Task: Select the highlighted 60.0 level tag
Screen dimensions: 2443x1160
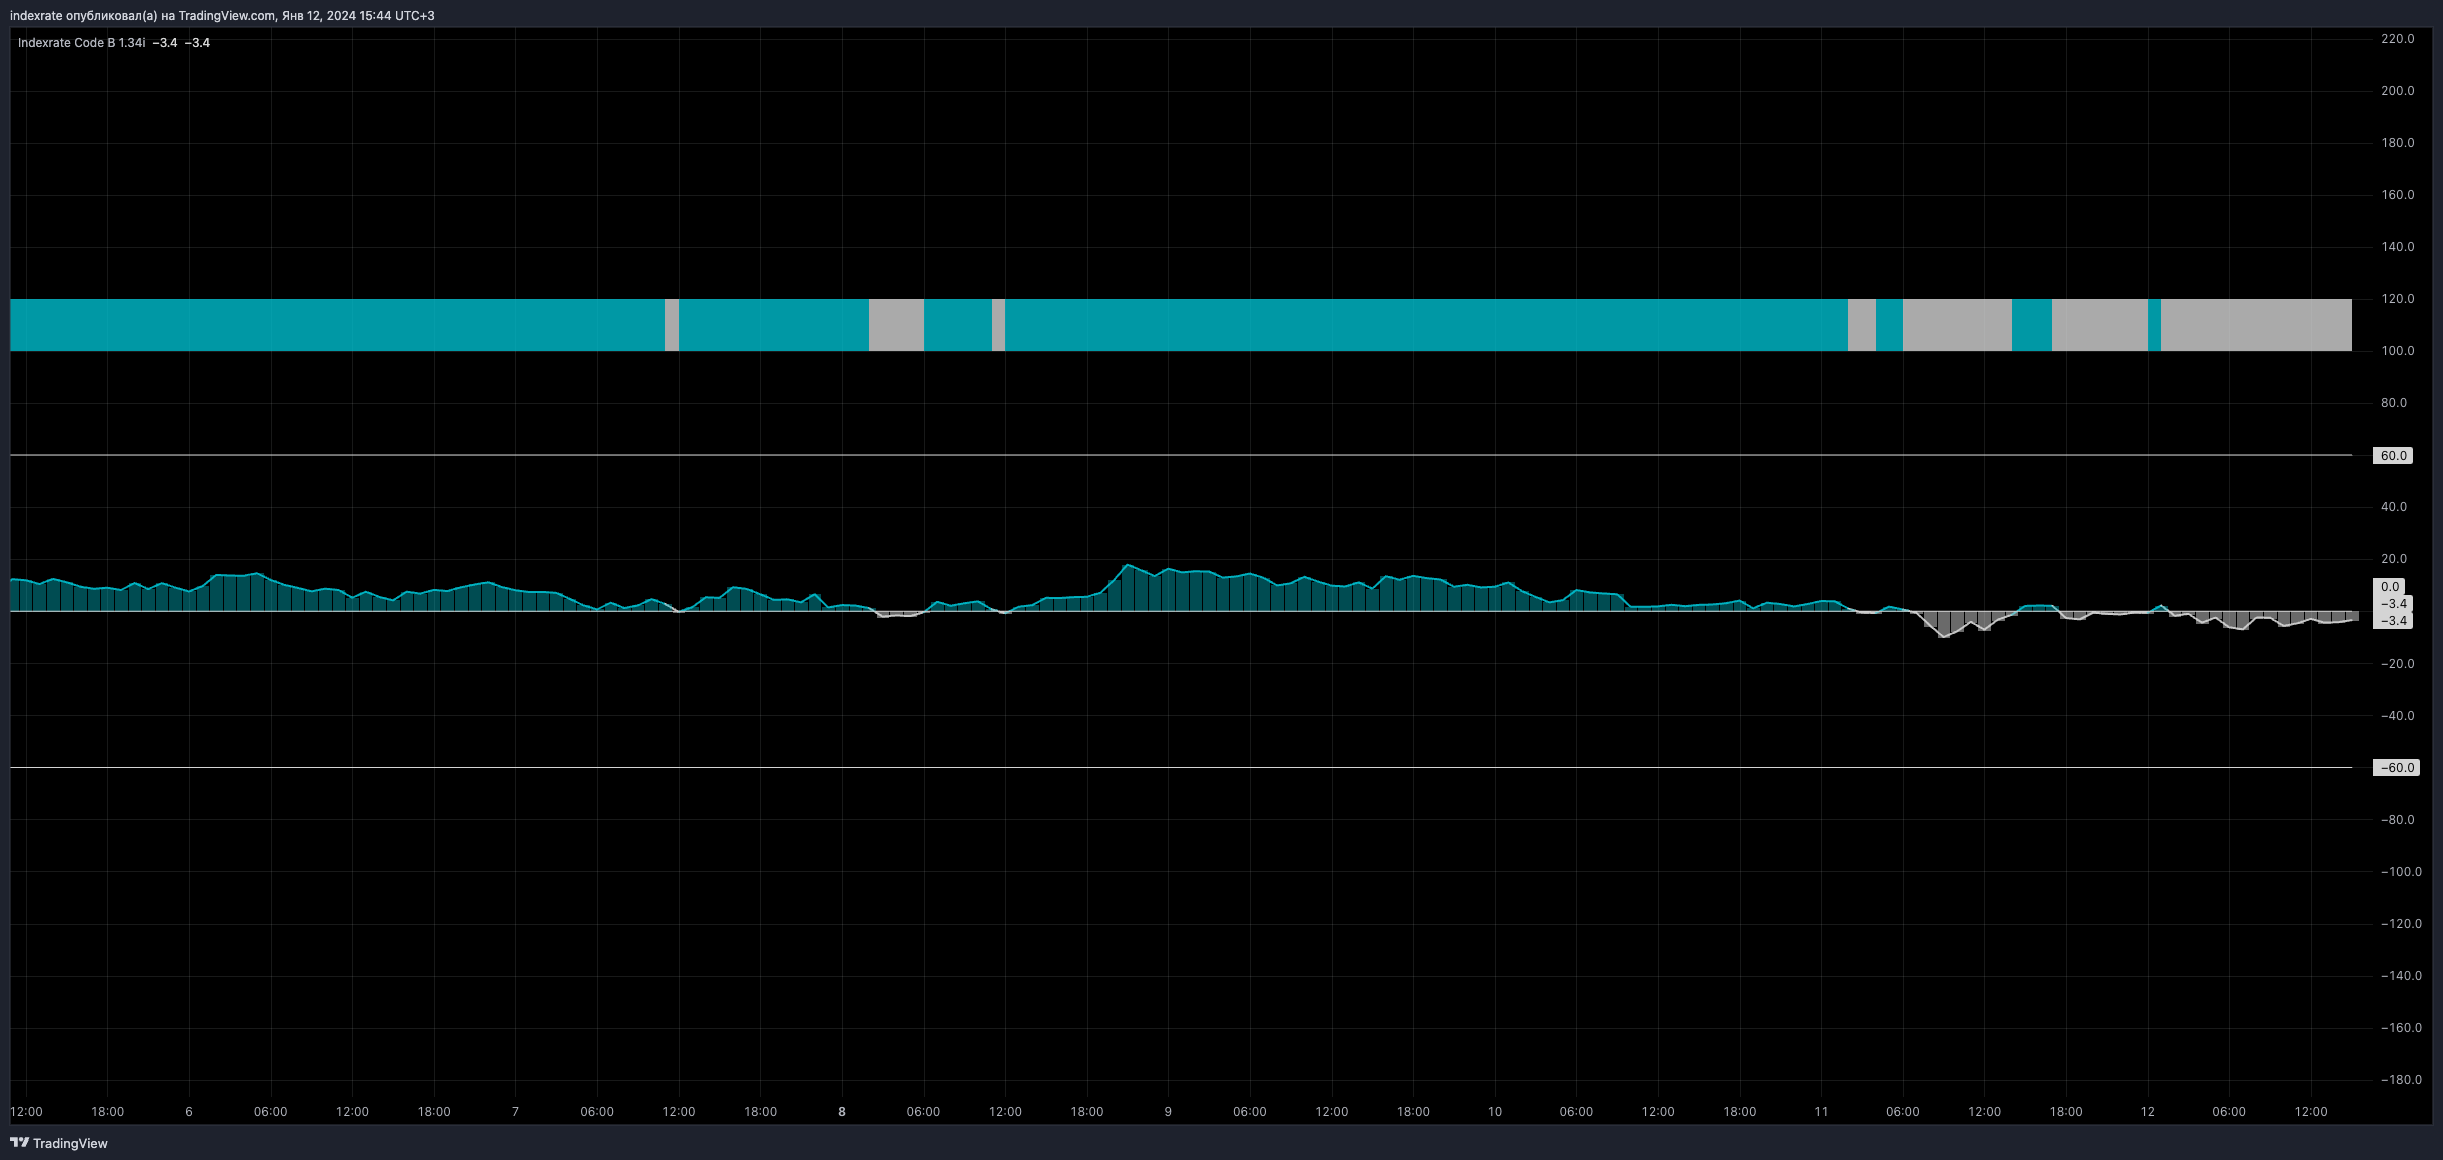Action: tap(2393, 456)
